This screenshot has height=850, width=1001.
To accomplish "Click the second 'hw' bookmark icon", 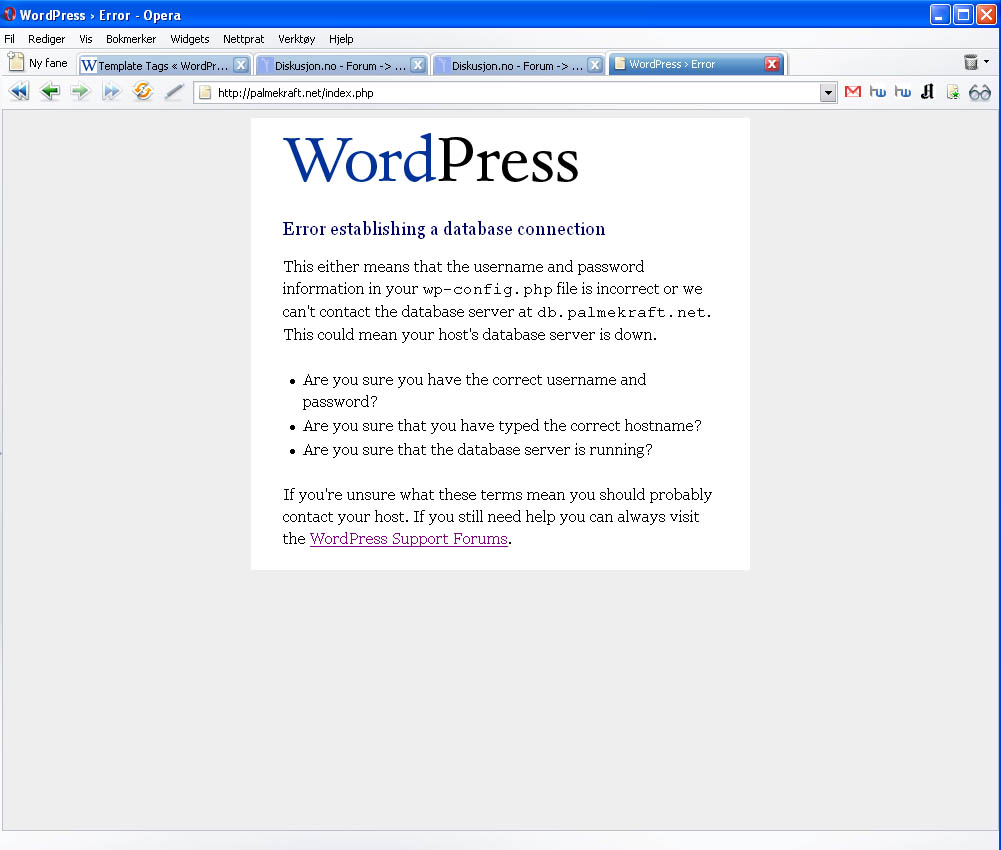I will point(903,92).
